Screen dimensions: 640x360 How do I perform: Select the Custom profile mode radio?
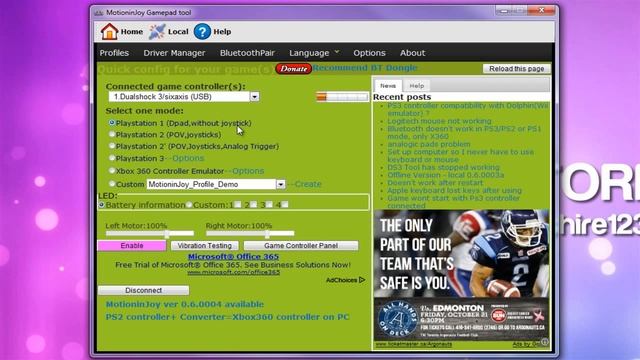[x=111, y=184]
